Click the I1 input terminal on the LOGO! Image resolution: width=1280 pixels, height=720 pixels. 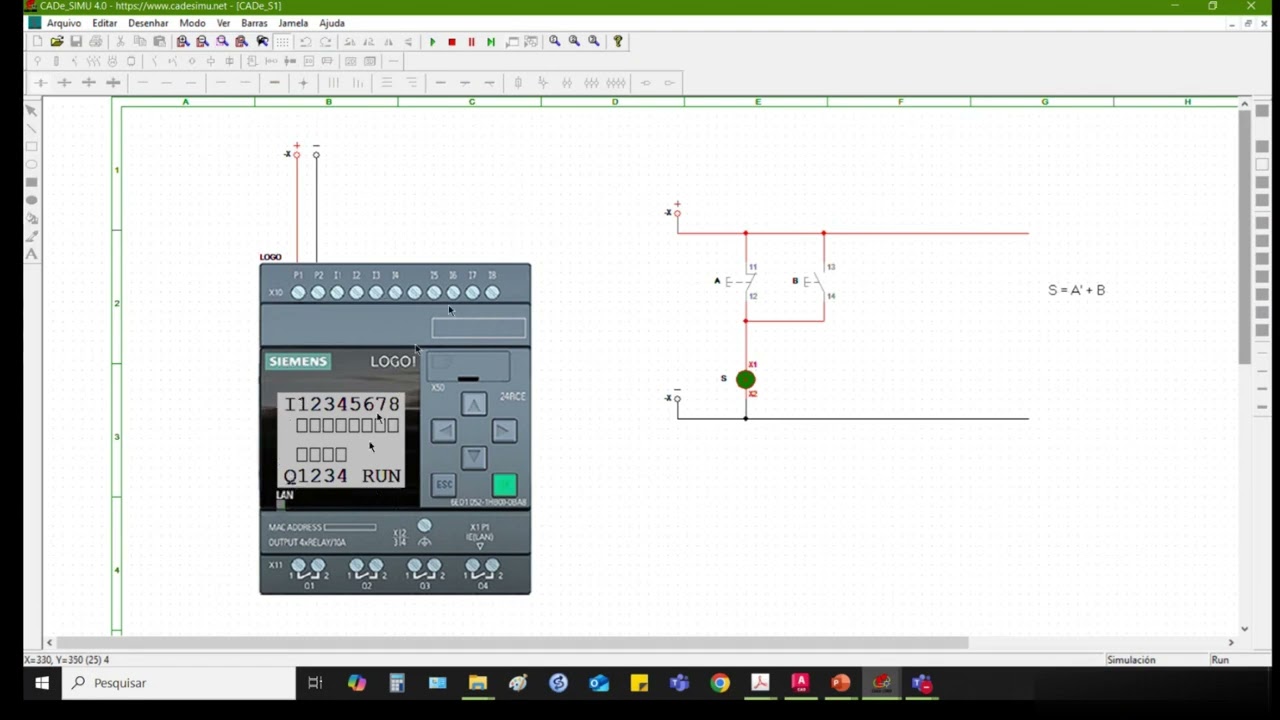[337, 293]
